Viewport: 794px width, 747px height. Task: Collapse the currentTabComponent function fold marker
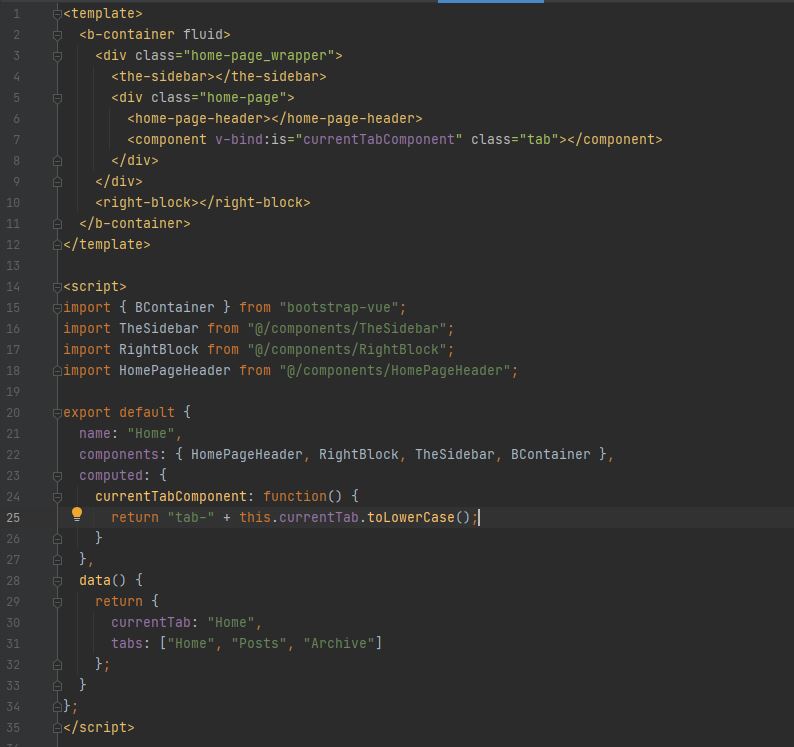pyautogui.click(x=57, y=497)
